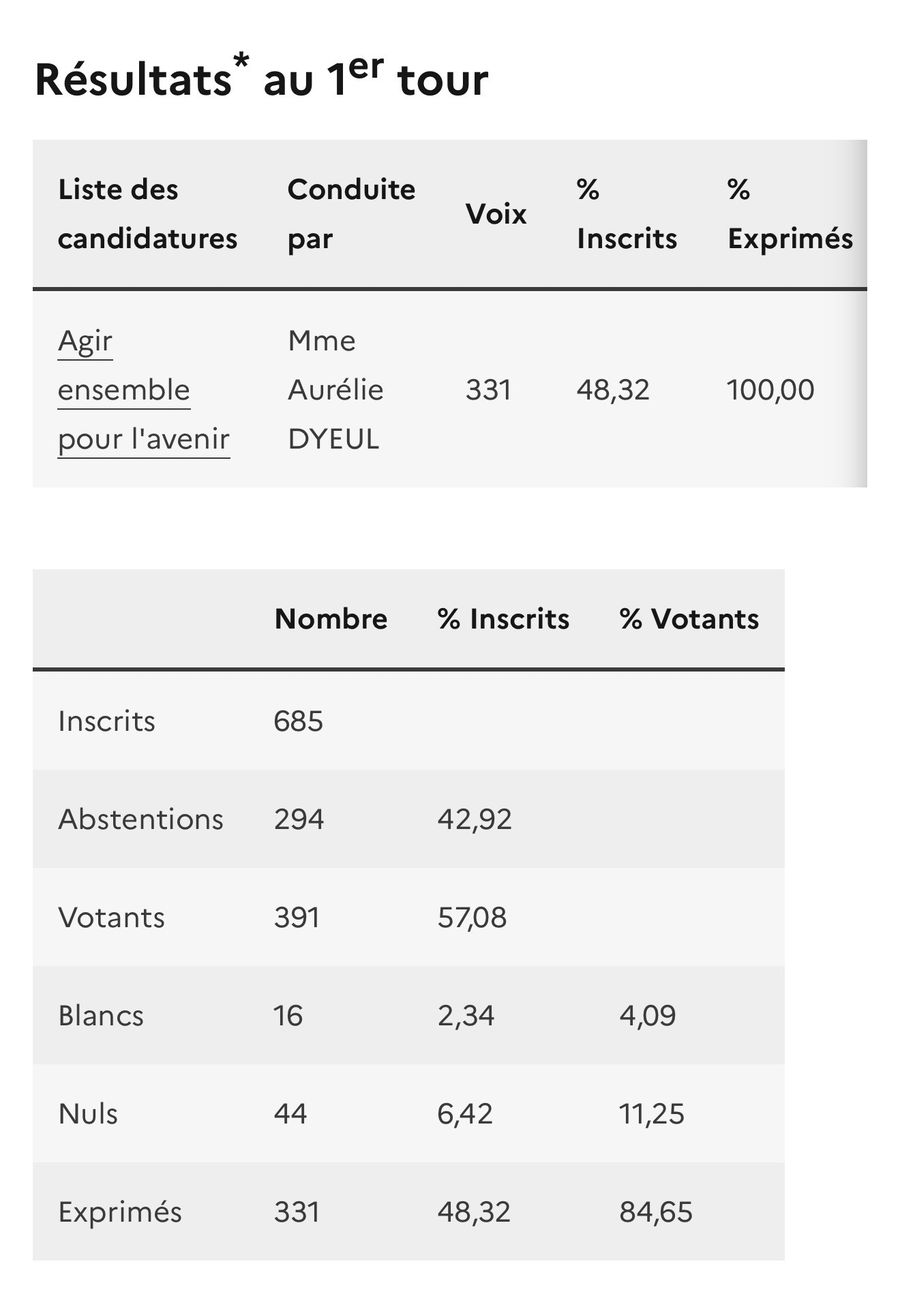Select the "Blancs" row label
The image size is (900, 1311).
pyautogui.click(x=101, y=1015)
